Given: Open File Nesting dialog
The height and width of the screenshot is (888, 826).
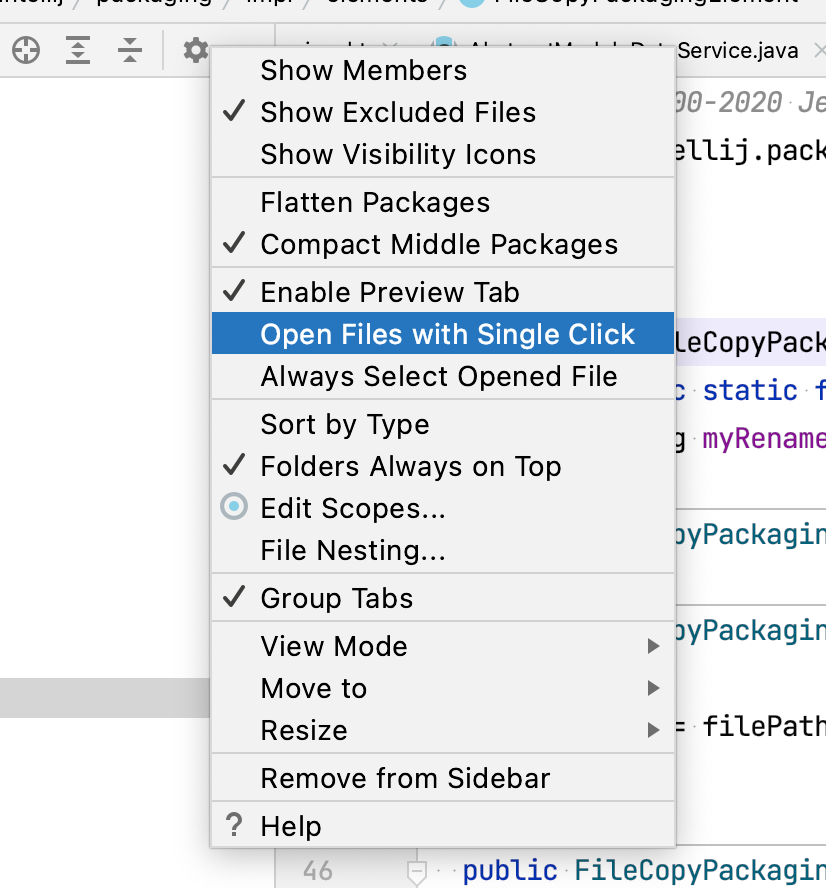Looking at the screenshot, I should 353,551.
